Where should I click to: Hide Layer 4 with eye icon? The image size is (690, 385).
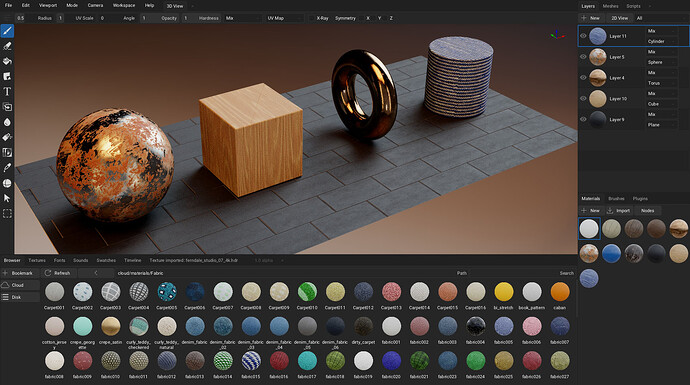[583, 77]
